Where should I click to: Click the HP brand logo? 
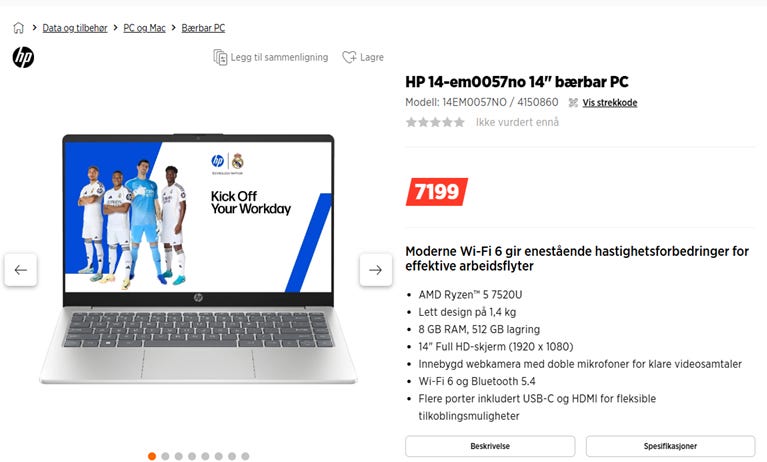point(23,57)
